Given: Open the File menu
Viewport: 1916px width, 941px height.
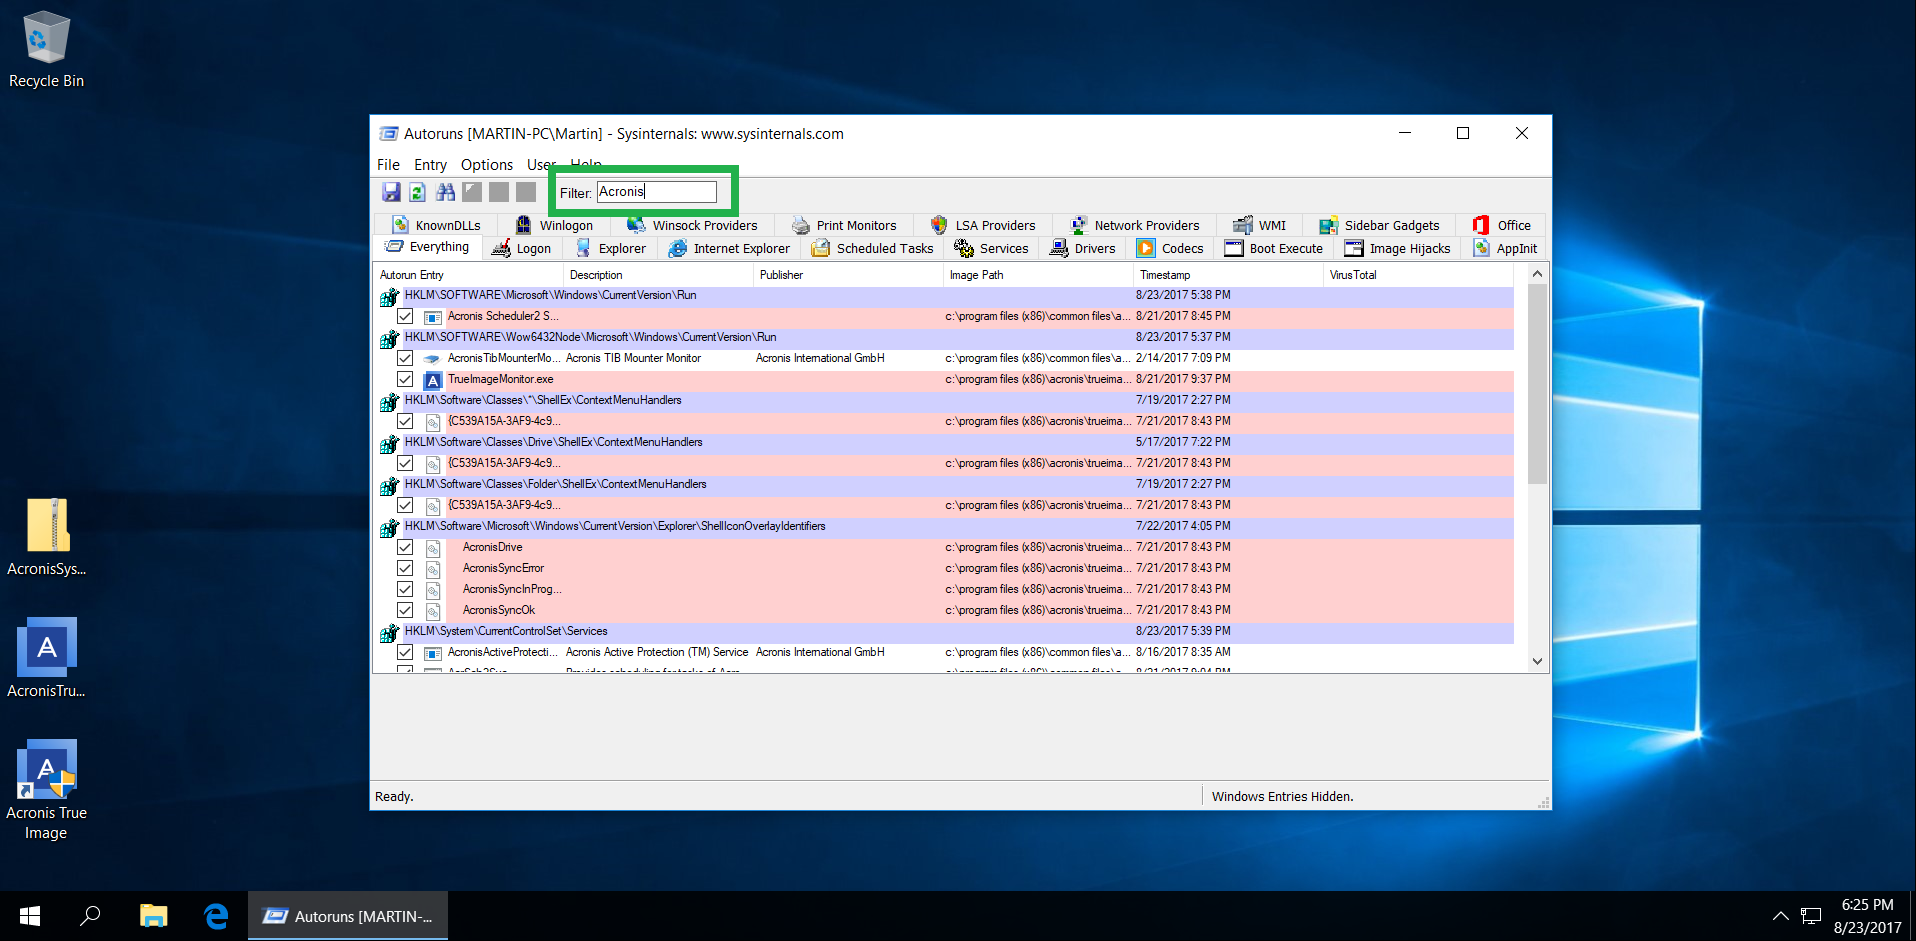Looking at the screenshot, I should tap(388, 165).
